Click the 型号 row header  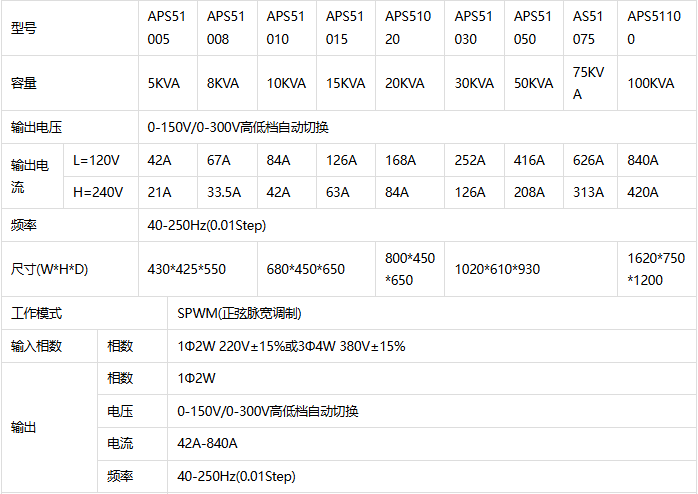coord(24,28)
